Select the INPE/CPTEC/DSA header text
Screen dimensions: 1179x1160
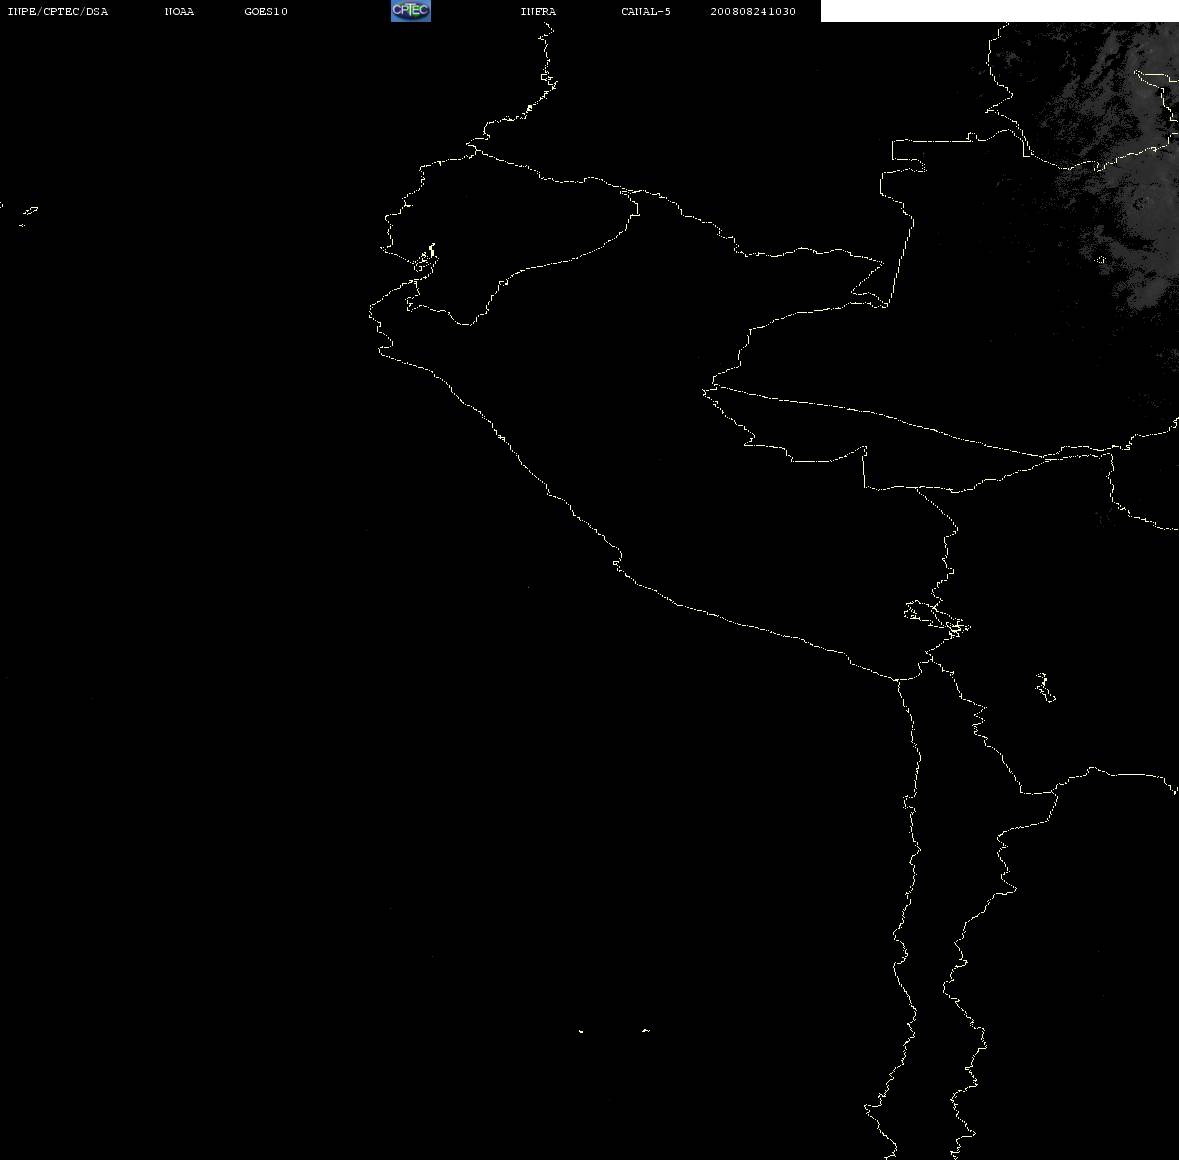58,11
